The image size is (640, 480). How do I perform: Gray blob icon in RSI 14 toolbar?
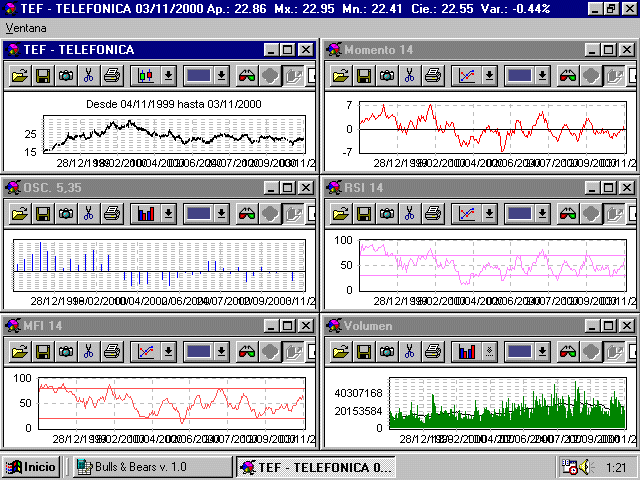pos(591,213)
